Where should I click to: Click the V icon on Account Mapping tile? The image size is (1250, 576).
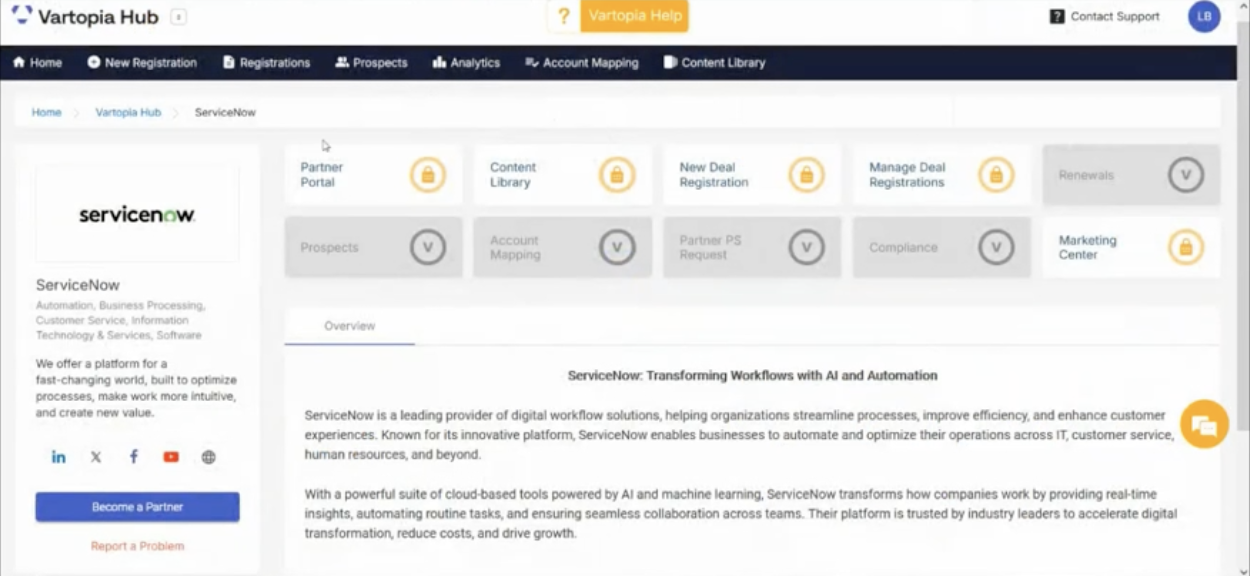pyautogui.click(x=617, y=247)
